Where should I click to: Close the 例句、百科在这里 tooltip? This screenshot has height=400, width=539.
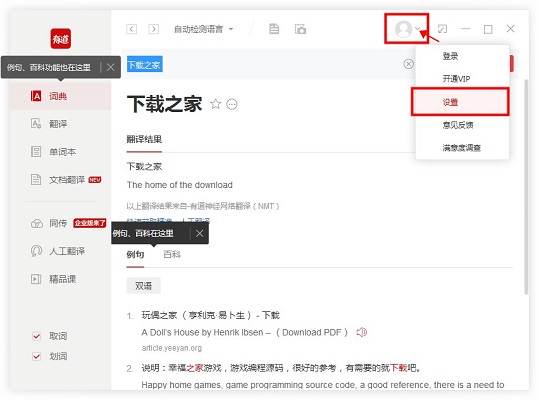[199, 234]
